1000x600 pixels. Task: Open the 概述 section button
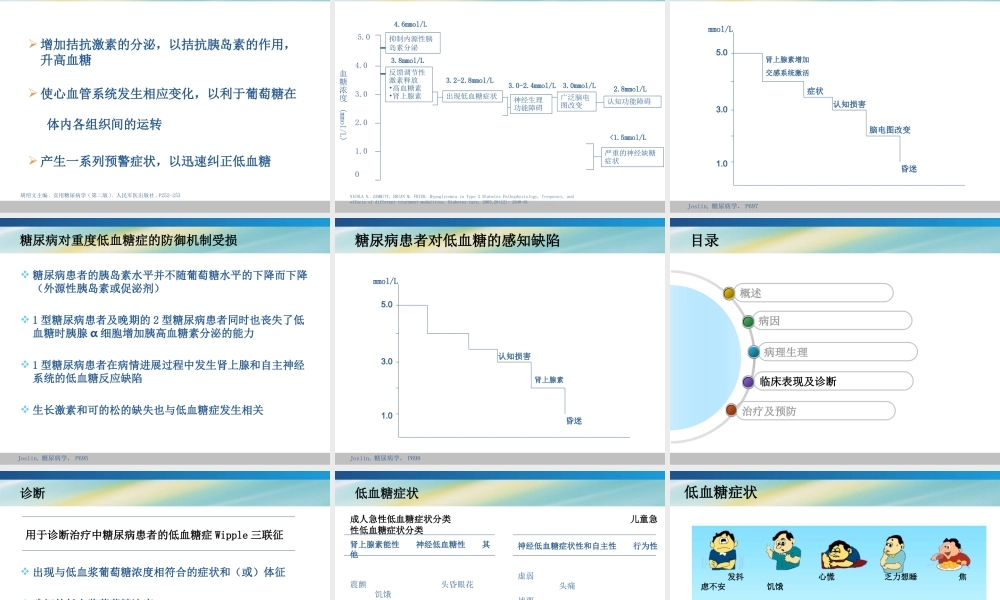tap(814, 293)
